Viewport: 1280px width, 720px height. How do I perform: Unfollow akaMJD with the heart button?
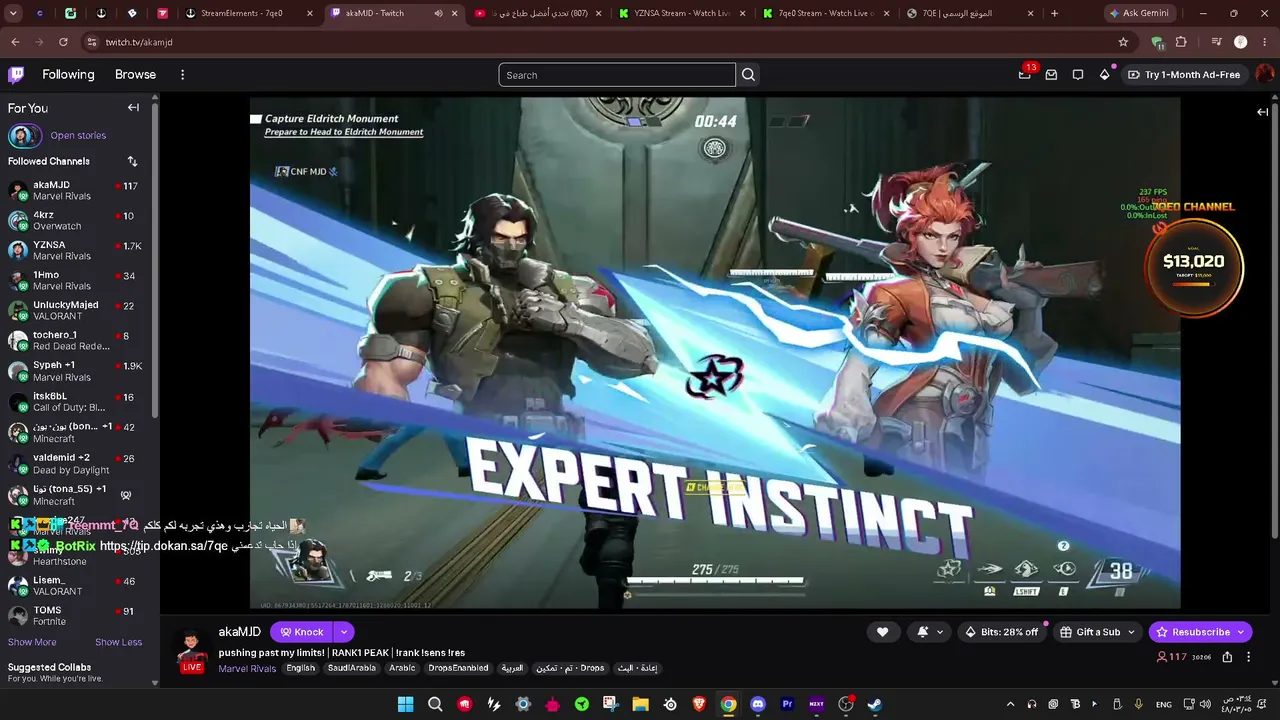882,632
